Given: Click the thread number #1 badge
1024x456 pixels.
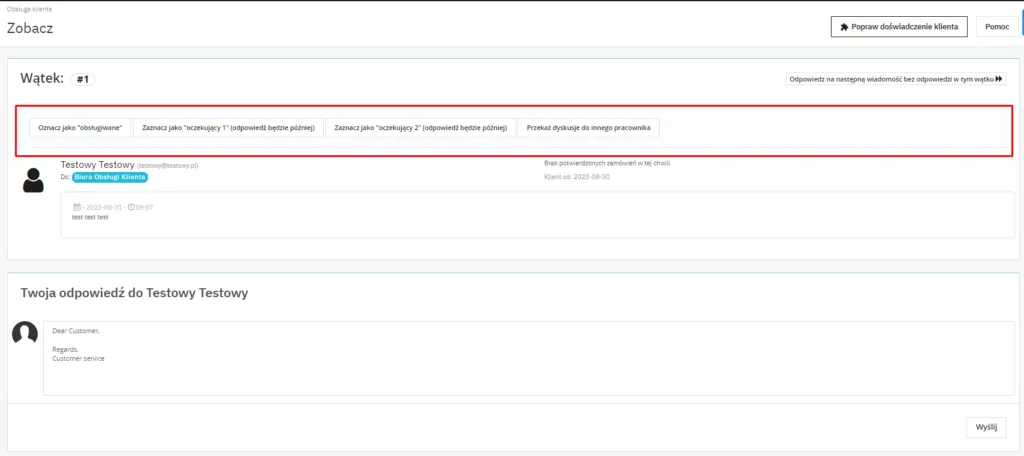Looking at the screenshot, I should (82, 79).
